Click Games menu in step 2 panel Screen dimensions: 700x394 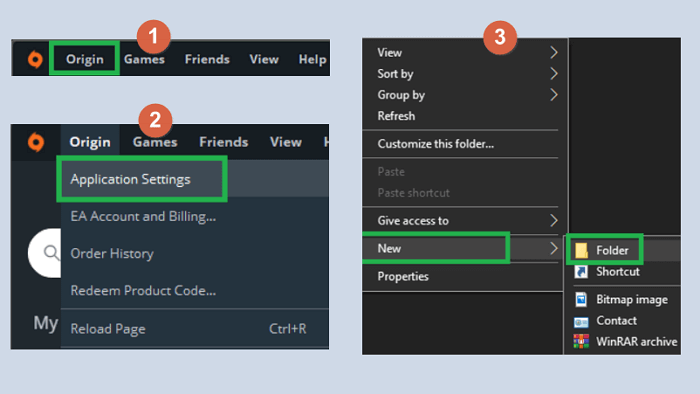pyautogui.click(x=155, y=142)
